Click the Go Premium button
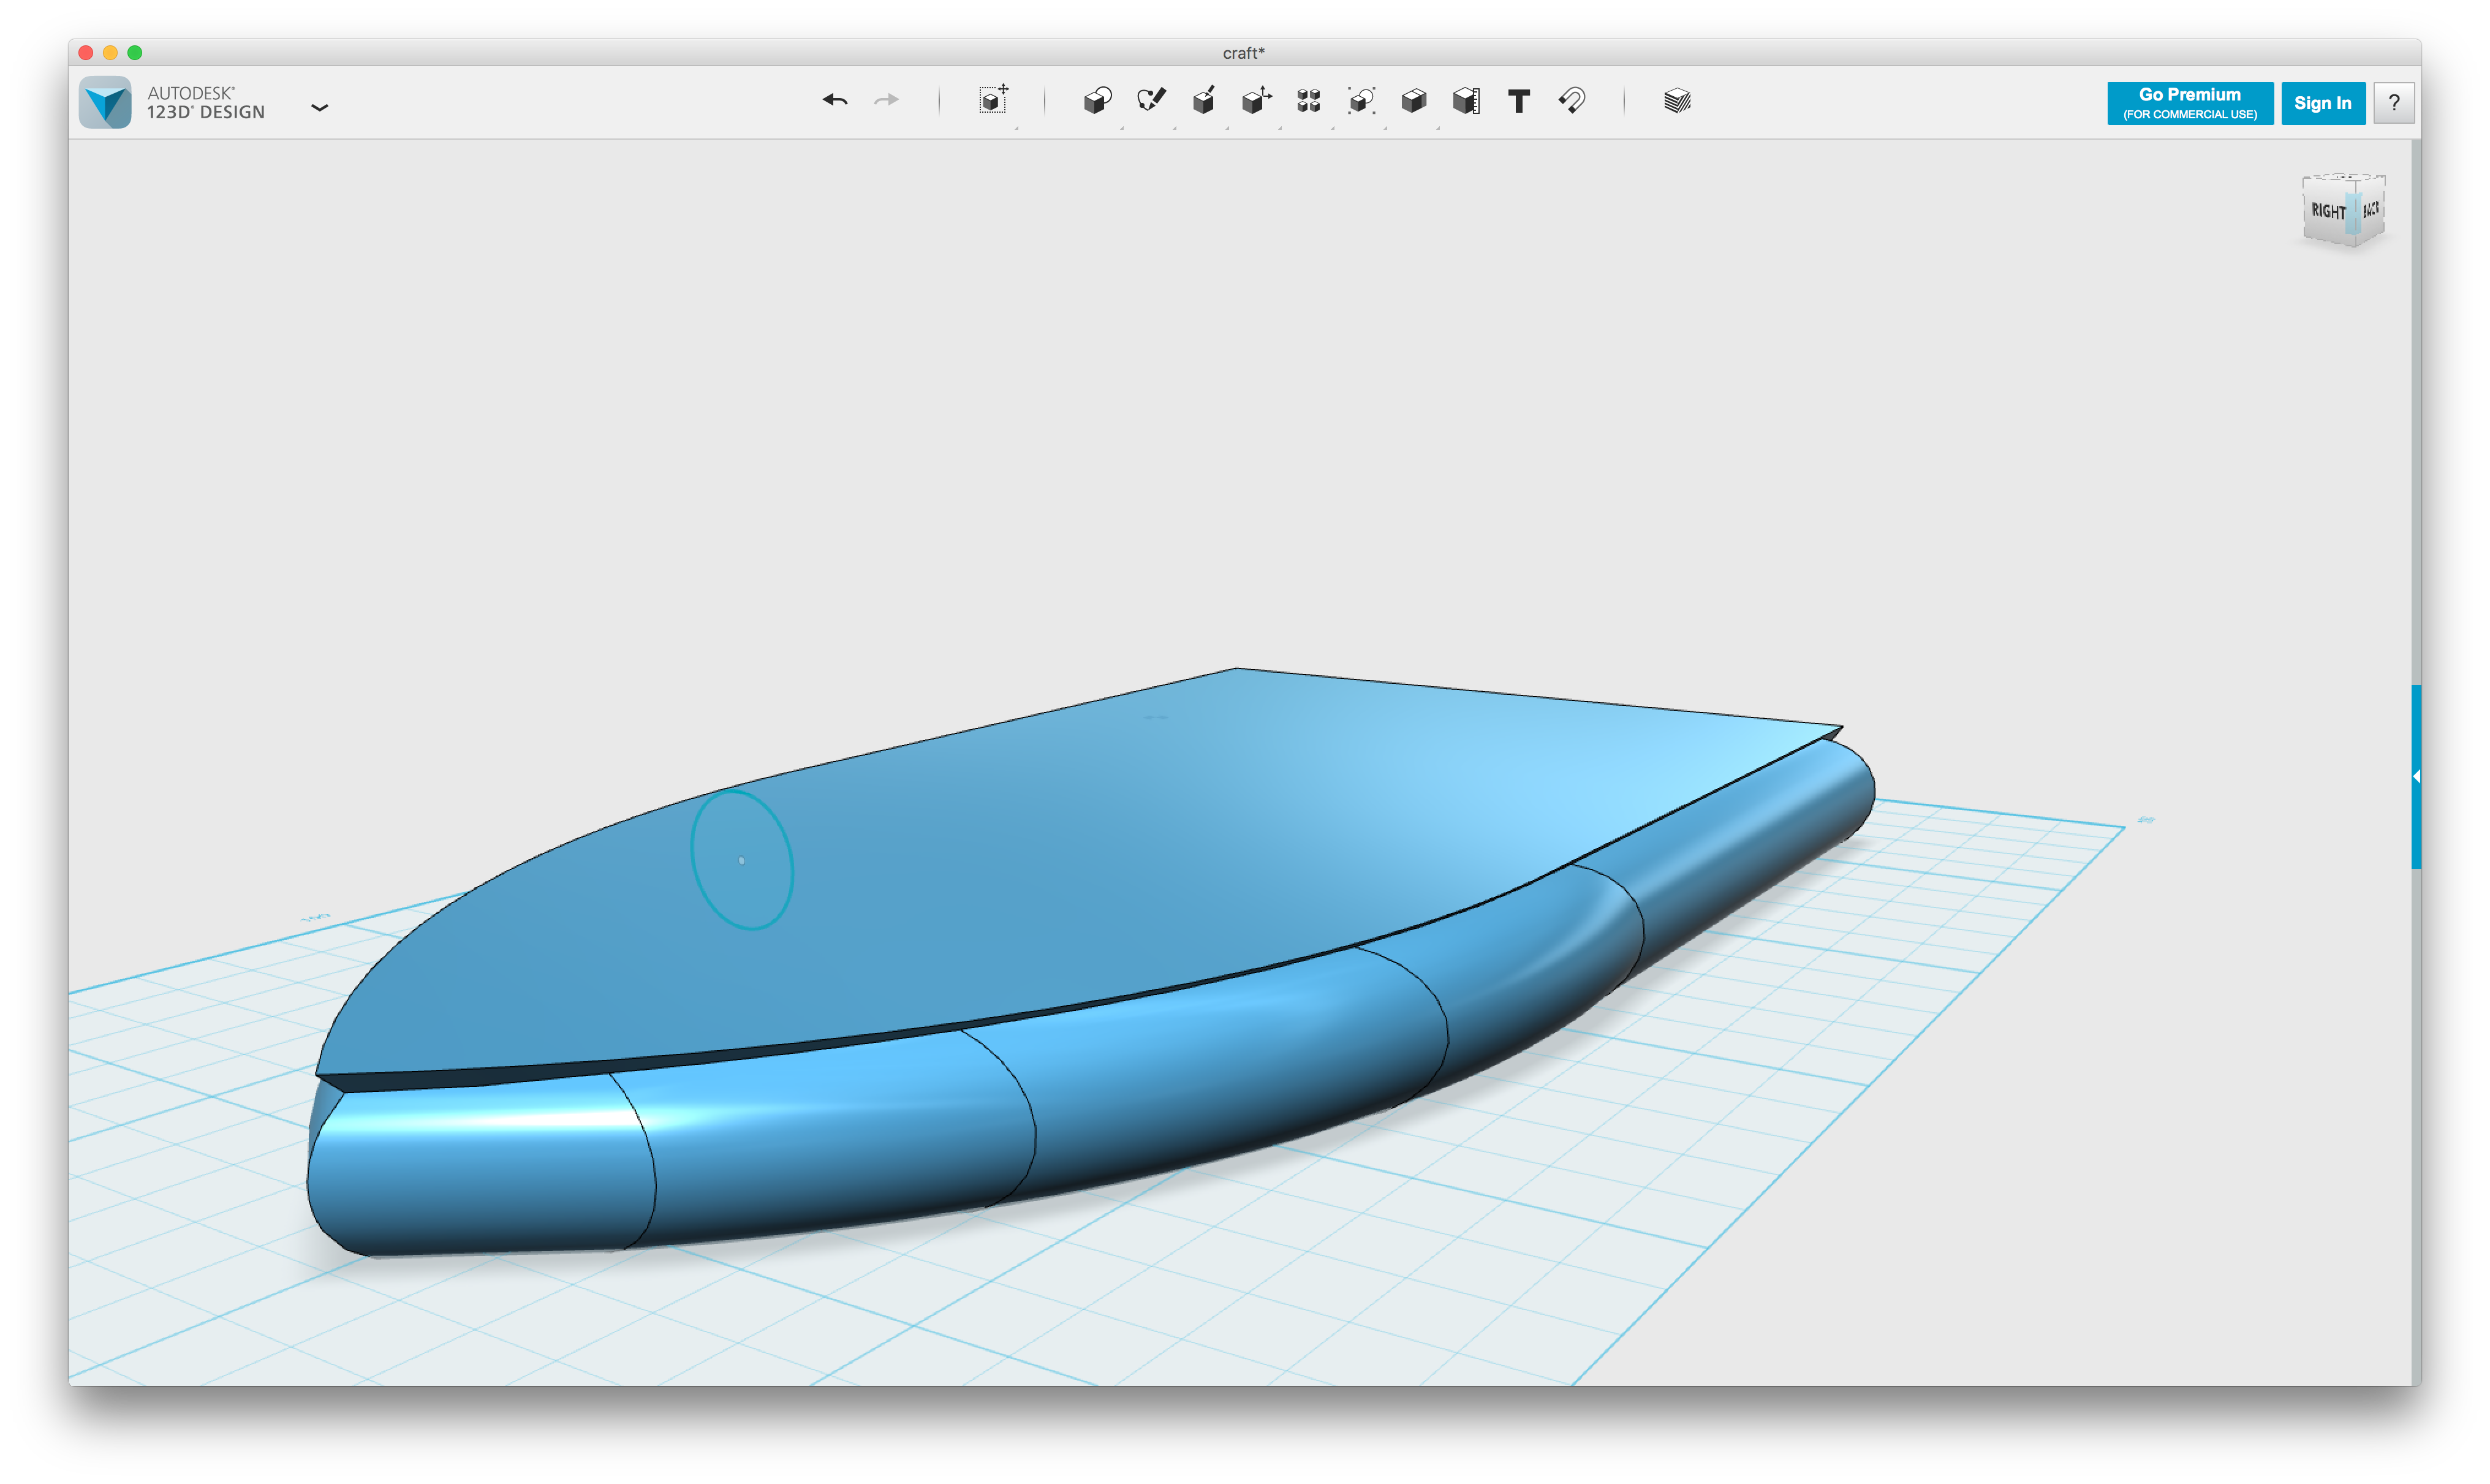The image size is (2490, 1484). [x=2189, y=103]
